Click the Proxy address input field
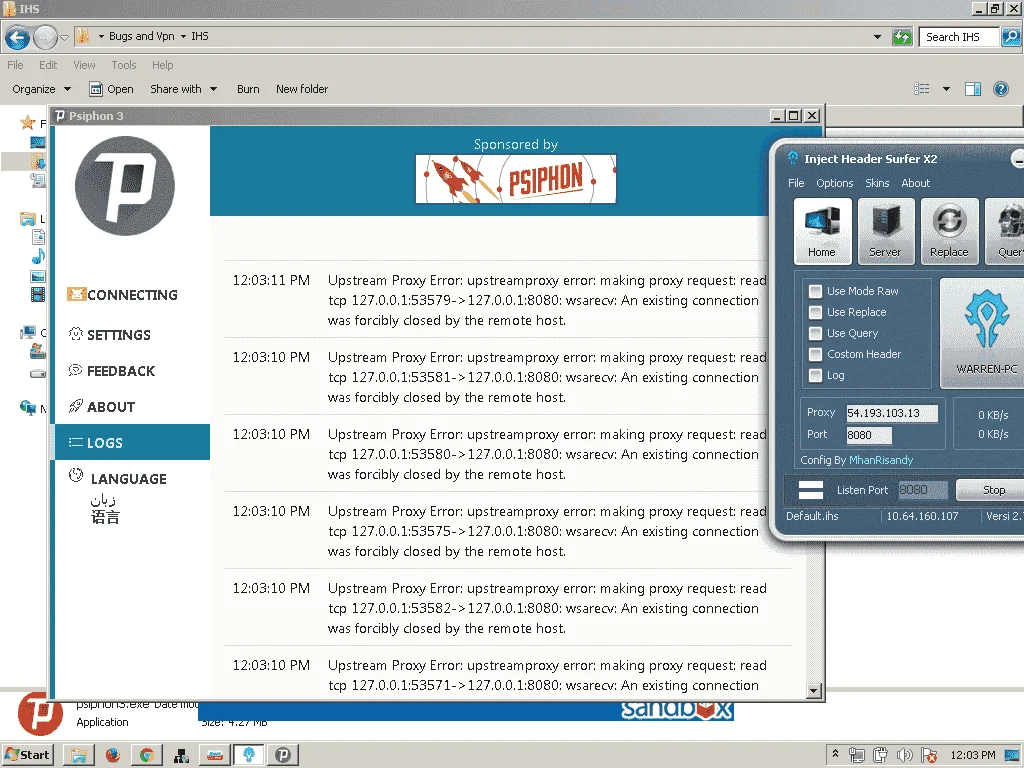The width and height of the screenshot is (1024, 768). point(892,413)
